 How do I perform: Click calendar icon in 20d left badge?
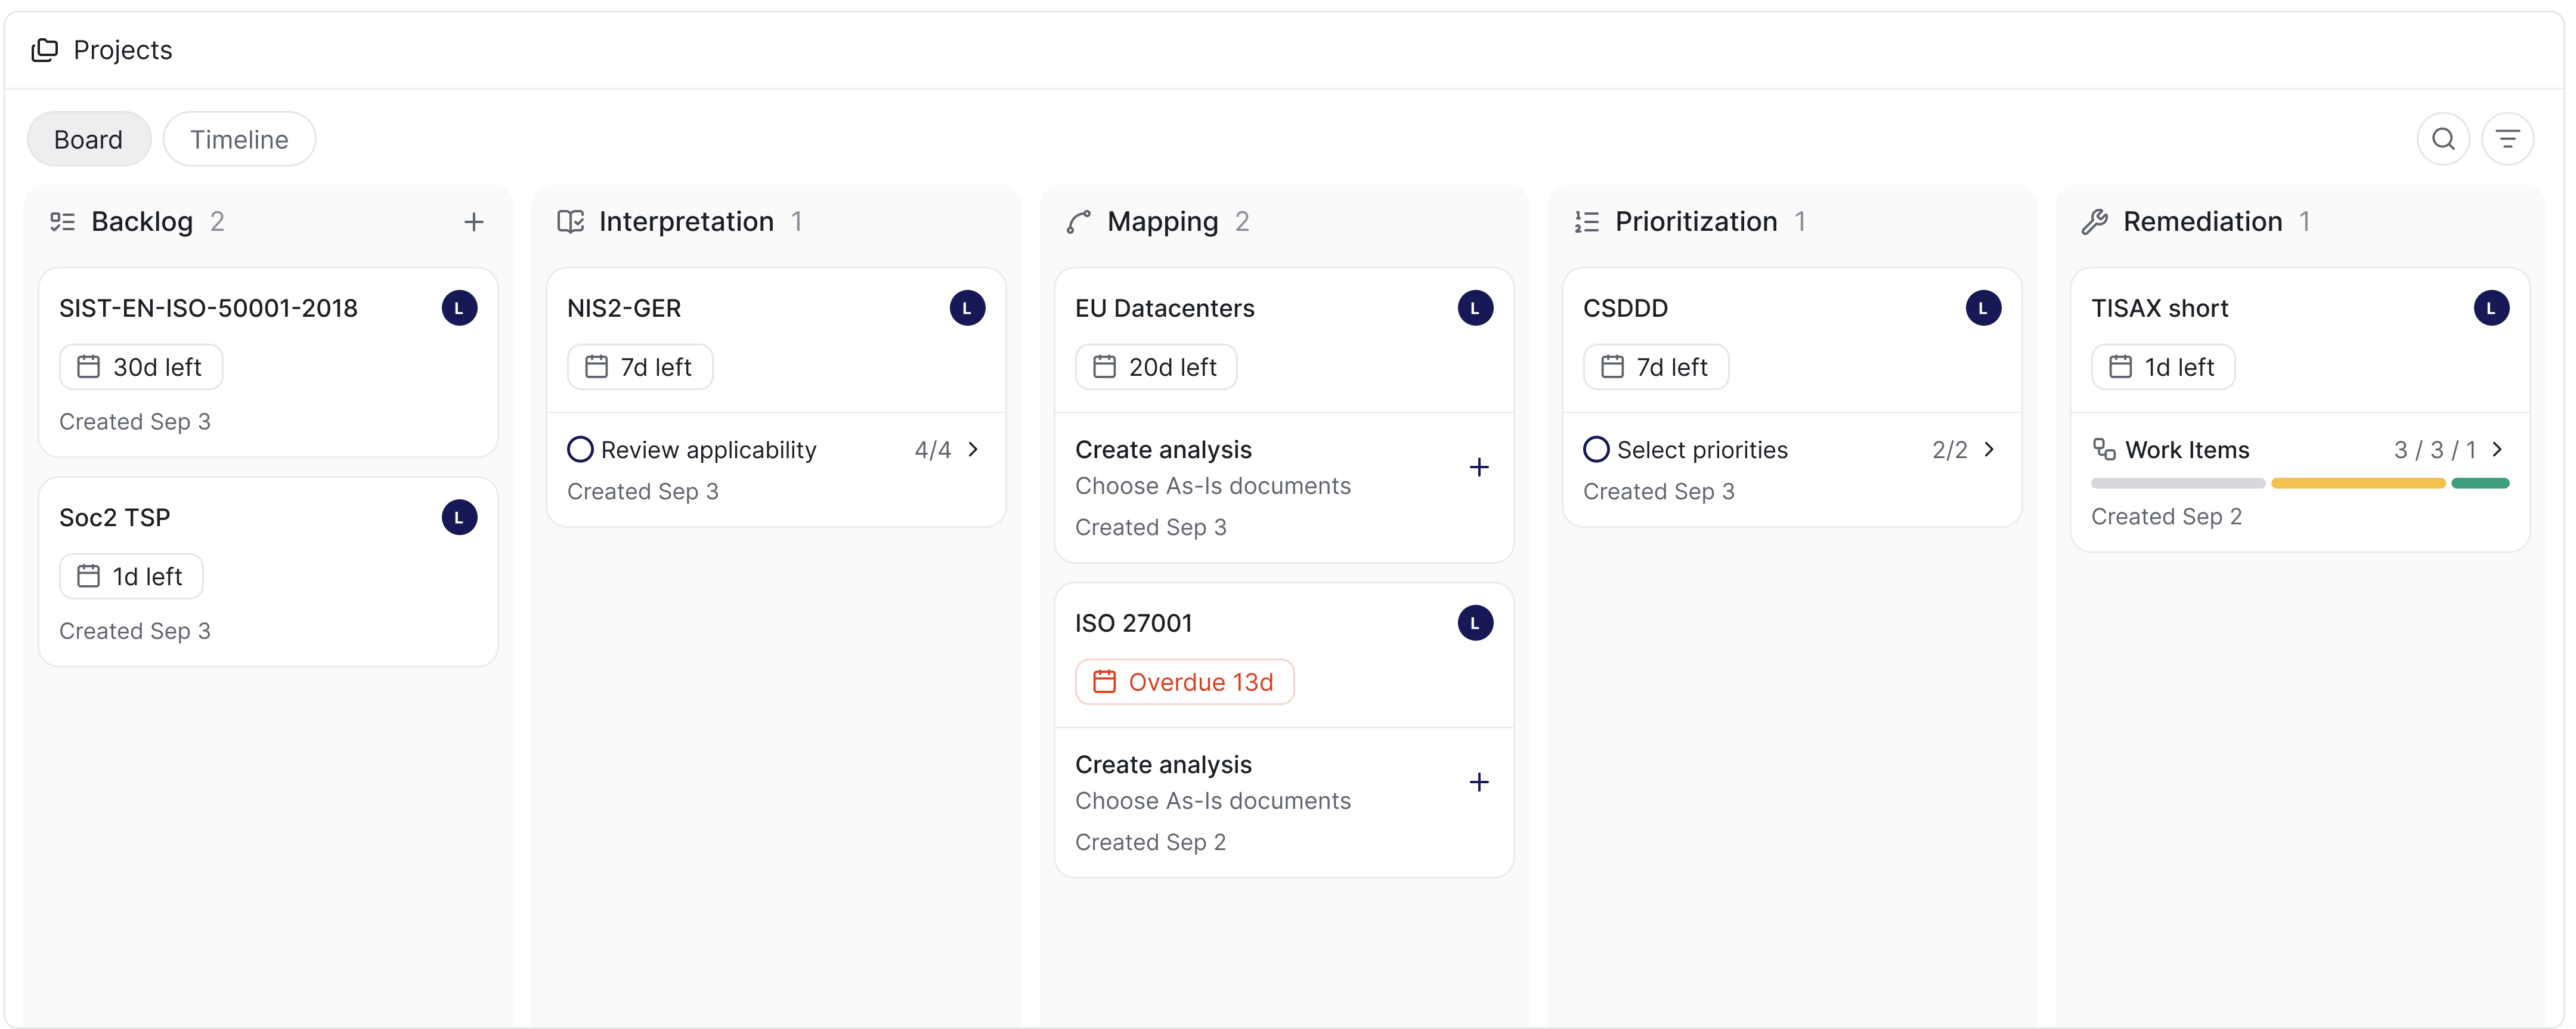[1104, 367]
